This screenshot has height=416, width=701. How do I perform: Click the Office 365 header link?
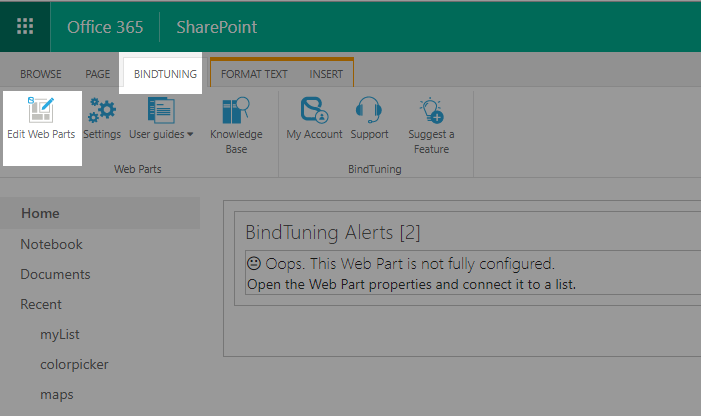click(x=105, y=27)
